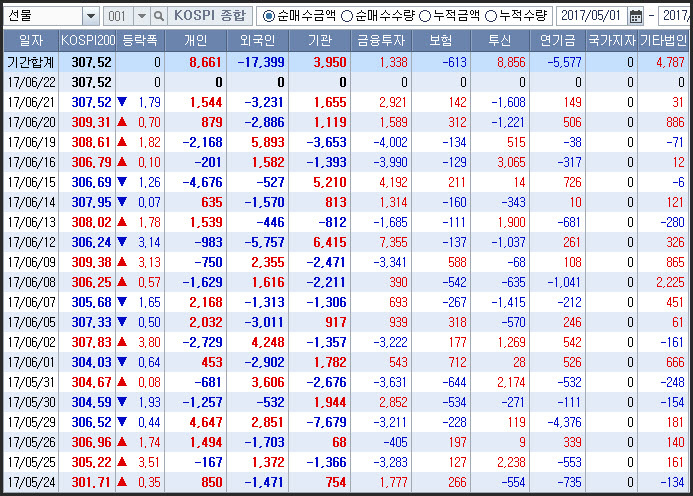Click the up arrow on 17/06/09 row

point(122,262)
